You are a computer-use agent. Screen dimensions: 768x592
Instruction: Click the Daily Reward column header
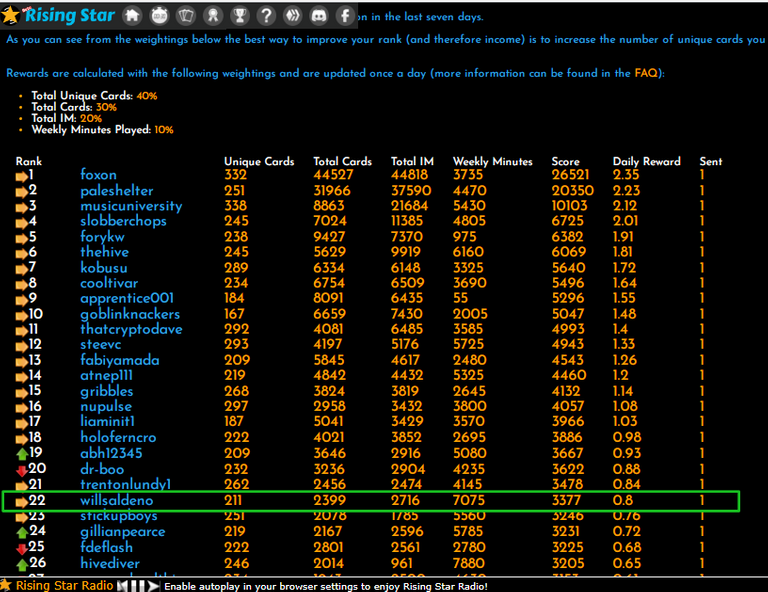pos(647,162)
